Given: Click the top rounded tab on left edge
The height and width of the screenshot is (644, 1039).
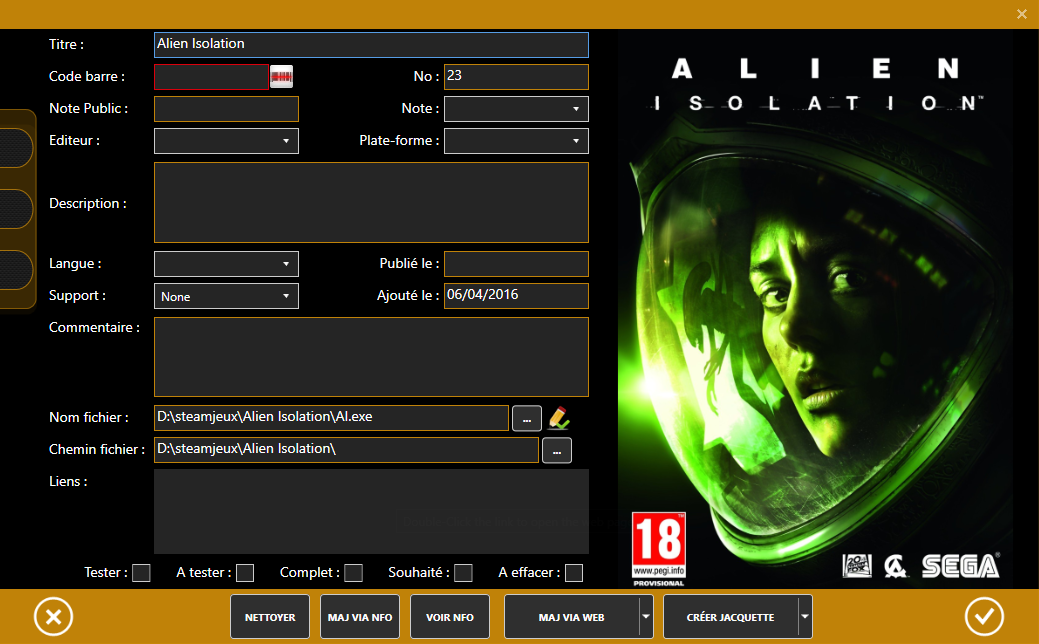Looking at the screenshot, I should (15, 148).
